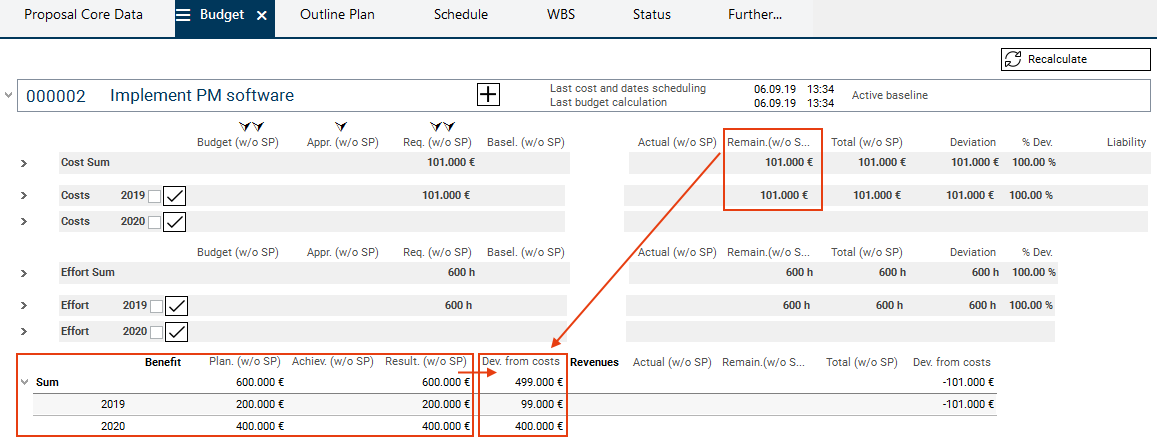Open the Schedule tab
The height and width of the screenshot is (440, 1157).
coord(461,15)
